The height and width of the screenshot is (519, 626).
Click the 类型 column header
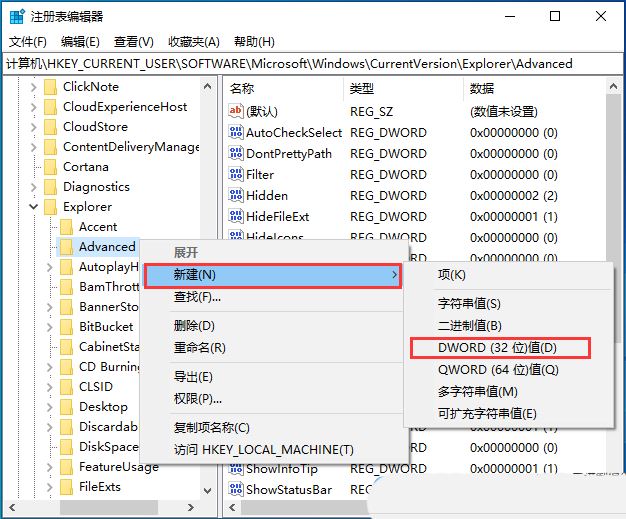click(403, 88)
